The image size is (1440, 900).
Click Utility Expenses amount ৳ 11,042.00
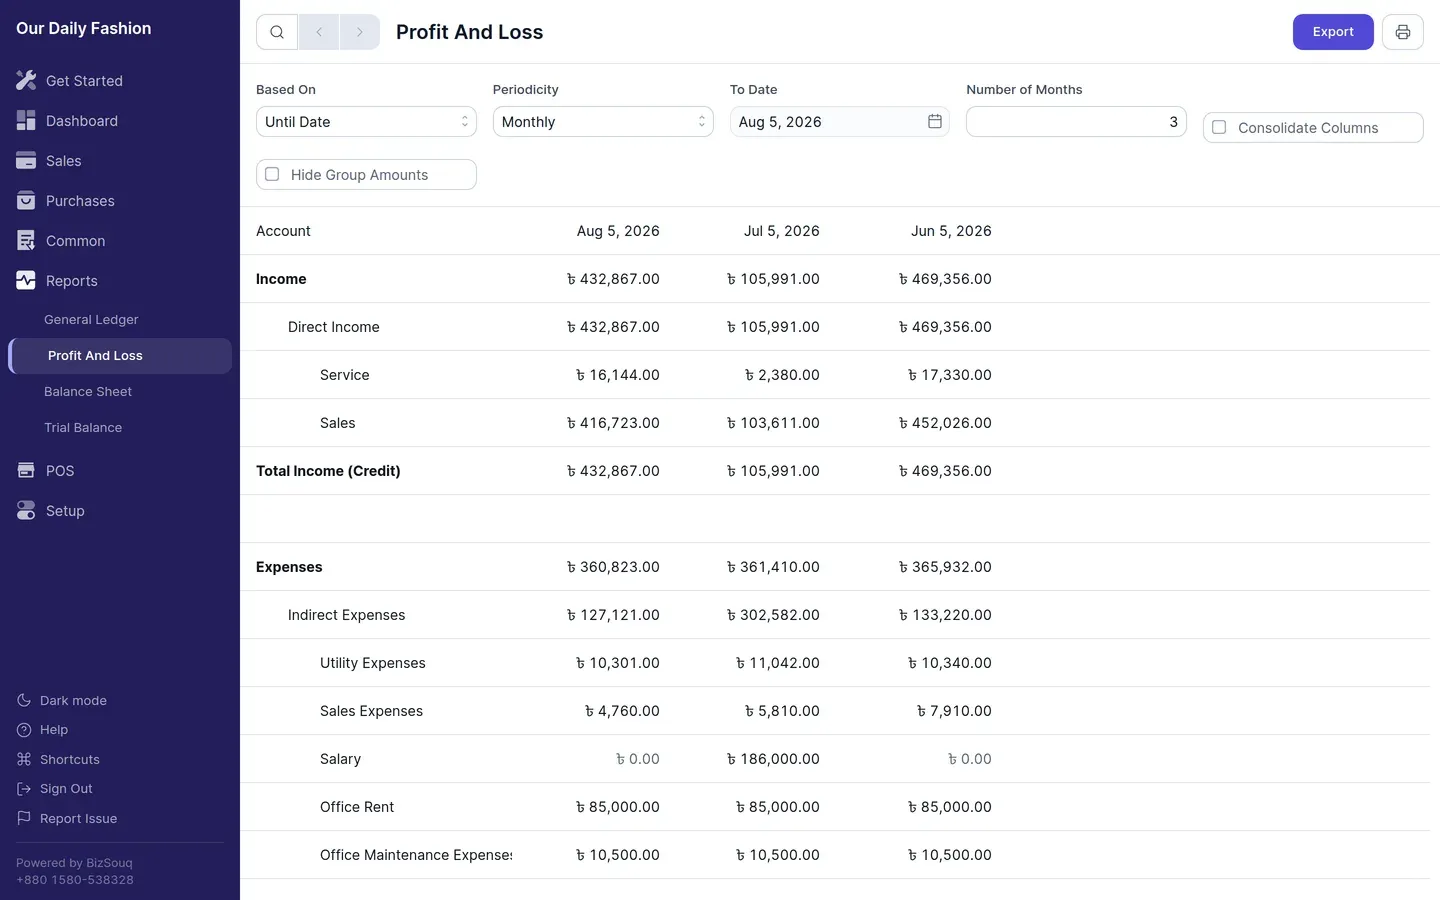click(778, 663)
